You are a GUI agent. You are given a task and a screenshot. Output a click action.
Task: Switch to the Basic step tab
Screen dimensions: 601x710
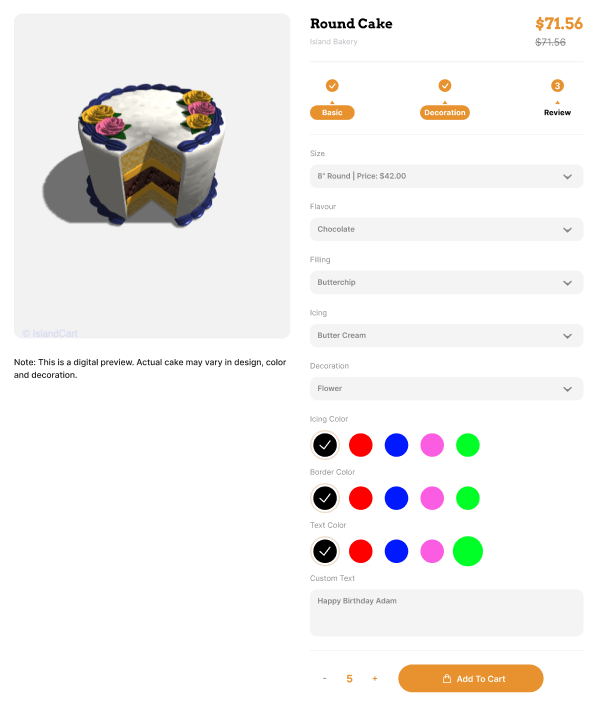pos(332,112)
